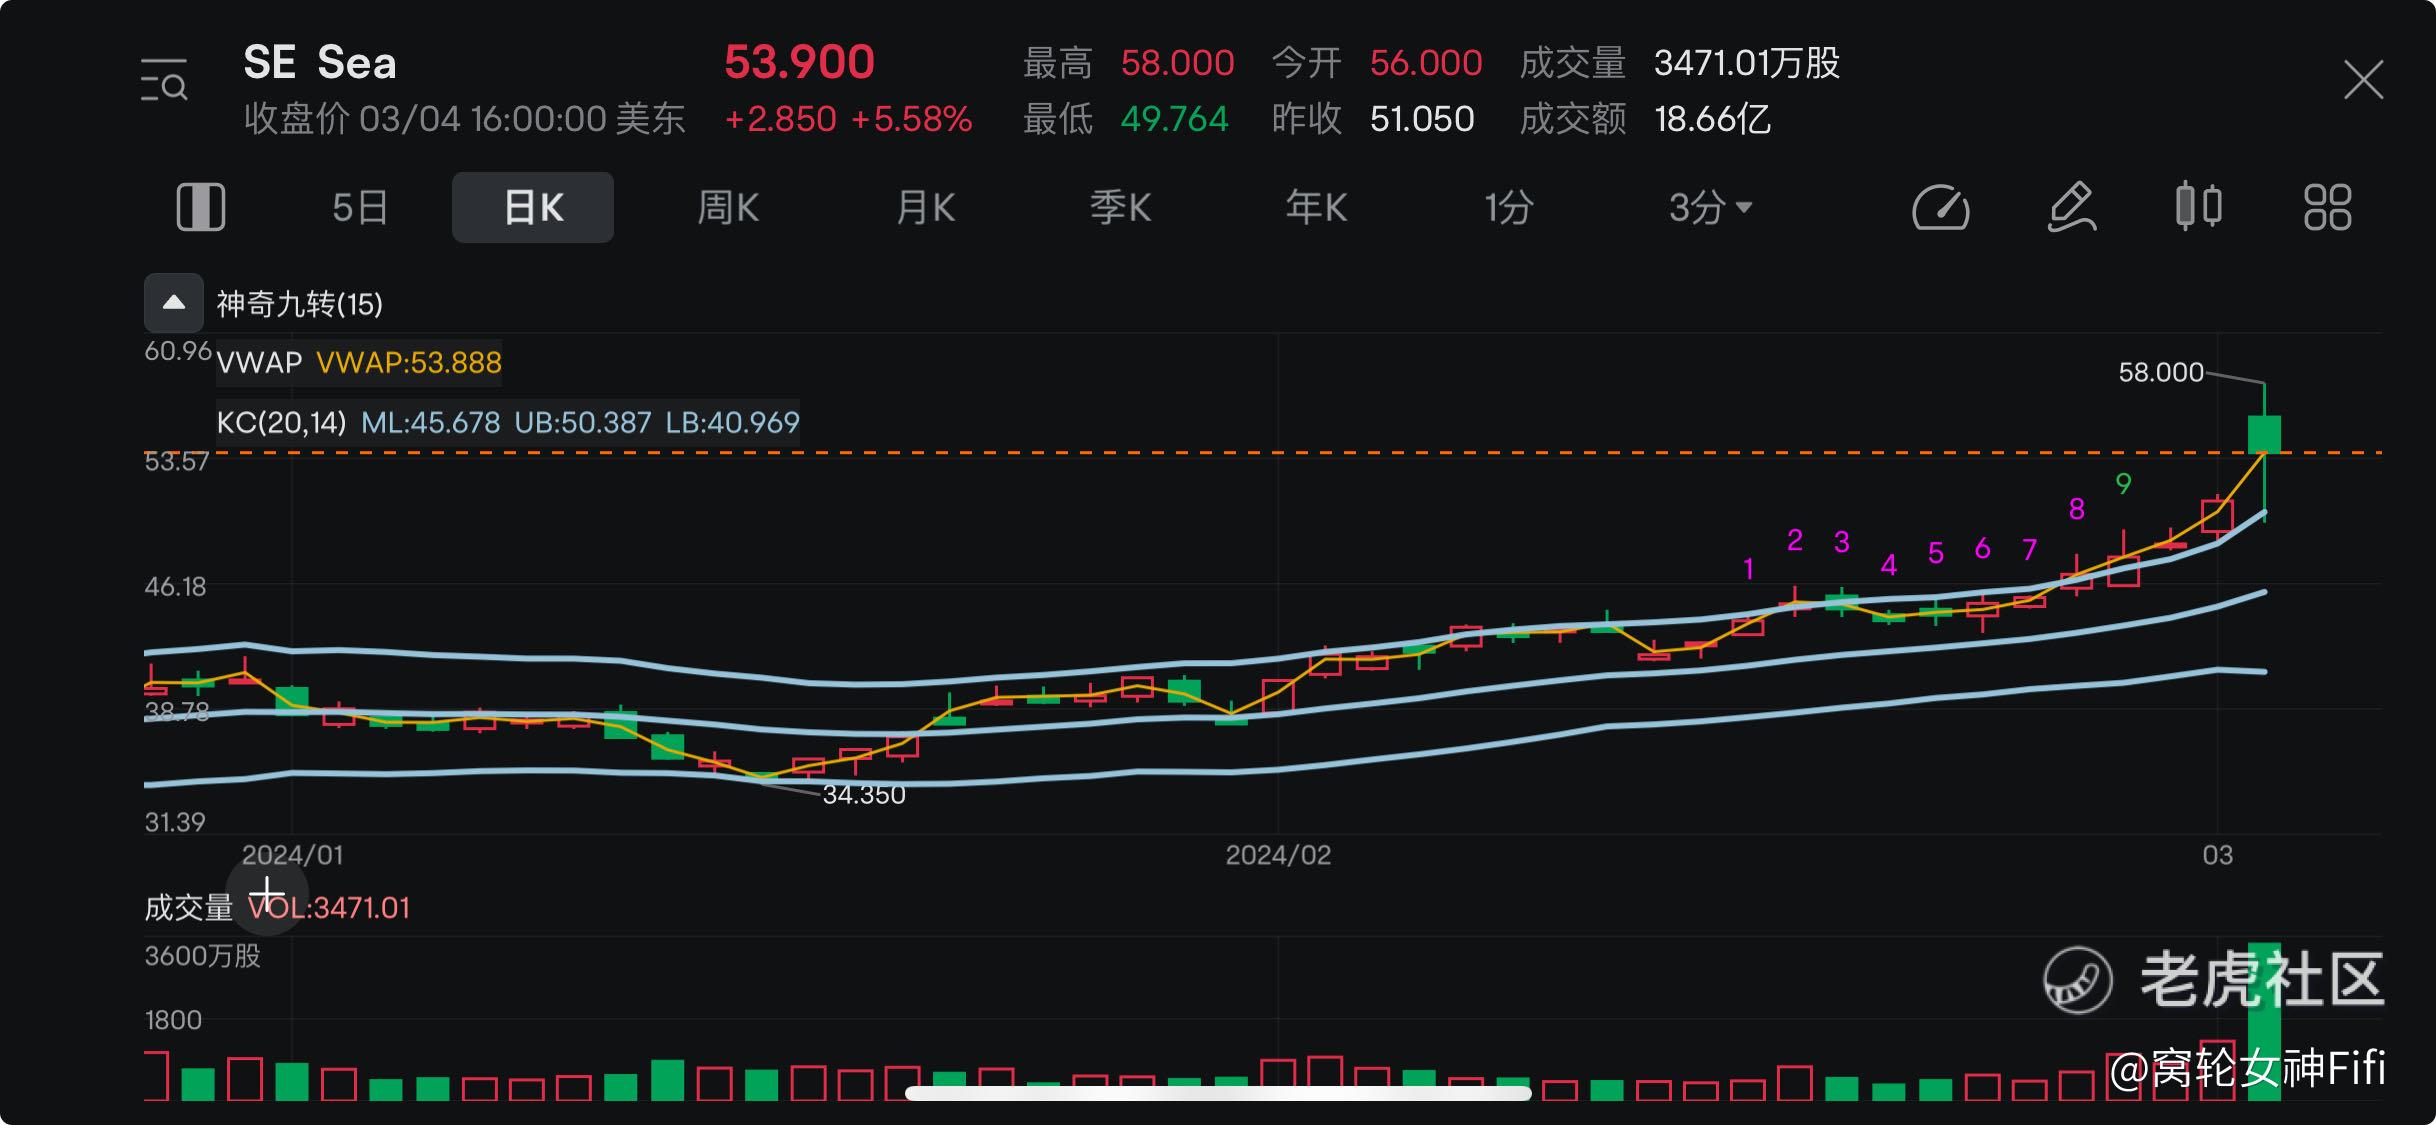Click the orange dashed price level line

(x=1200, y=454)
